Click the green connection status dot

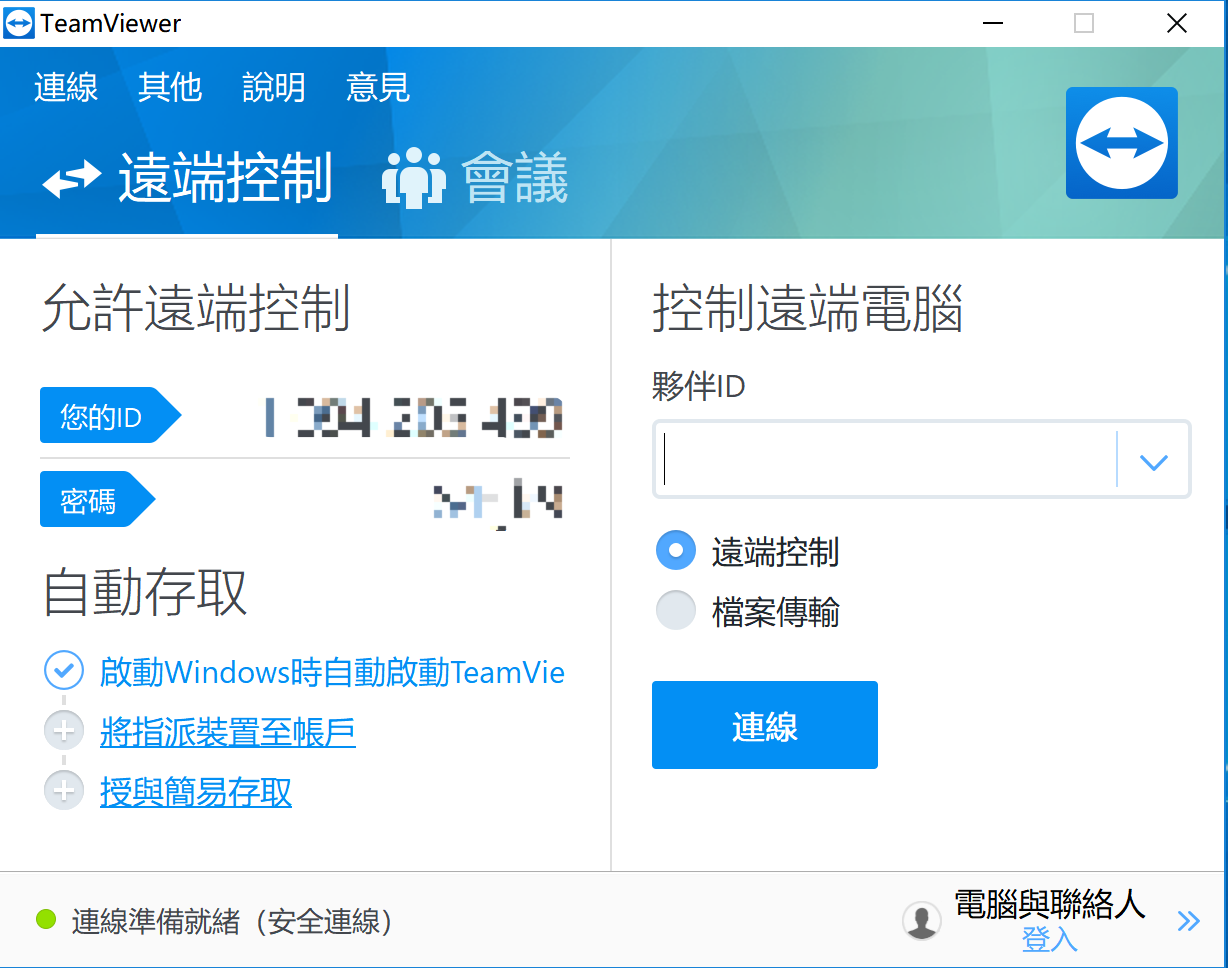(x=46, y=919)
